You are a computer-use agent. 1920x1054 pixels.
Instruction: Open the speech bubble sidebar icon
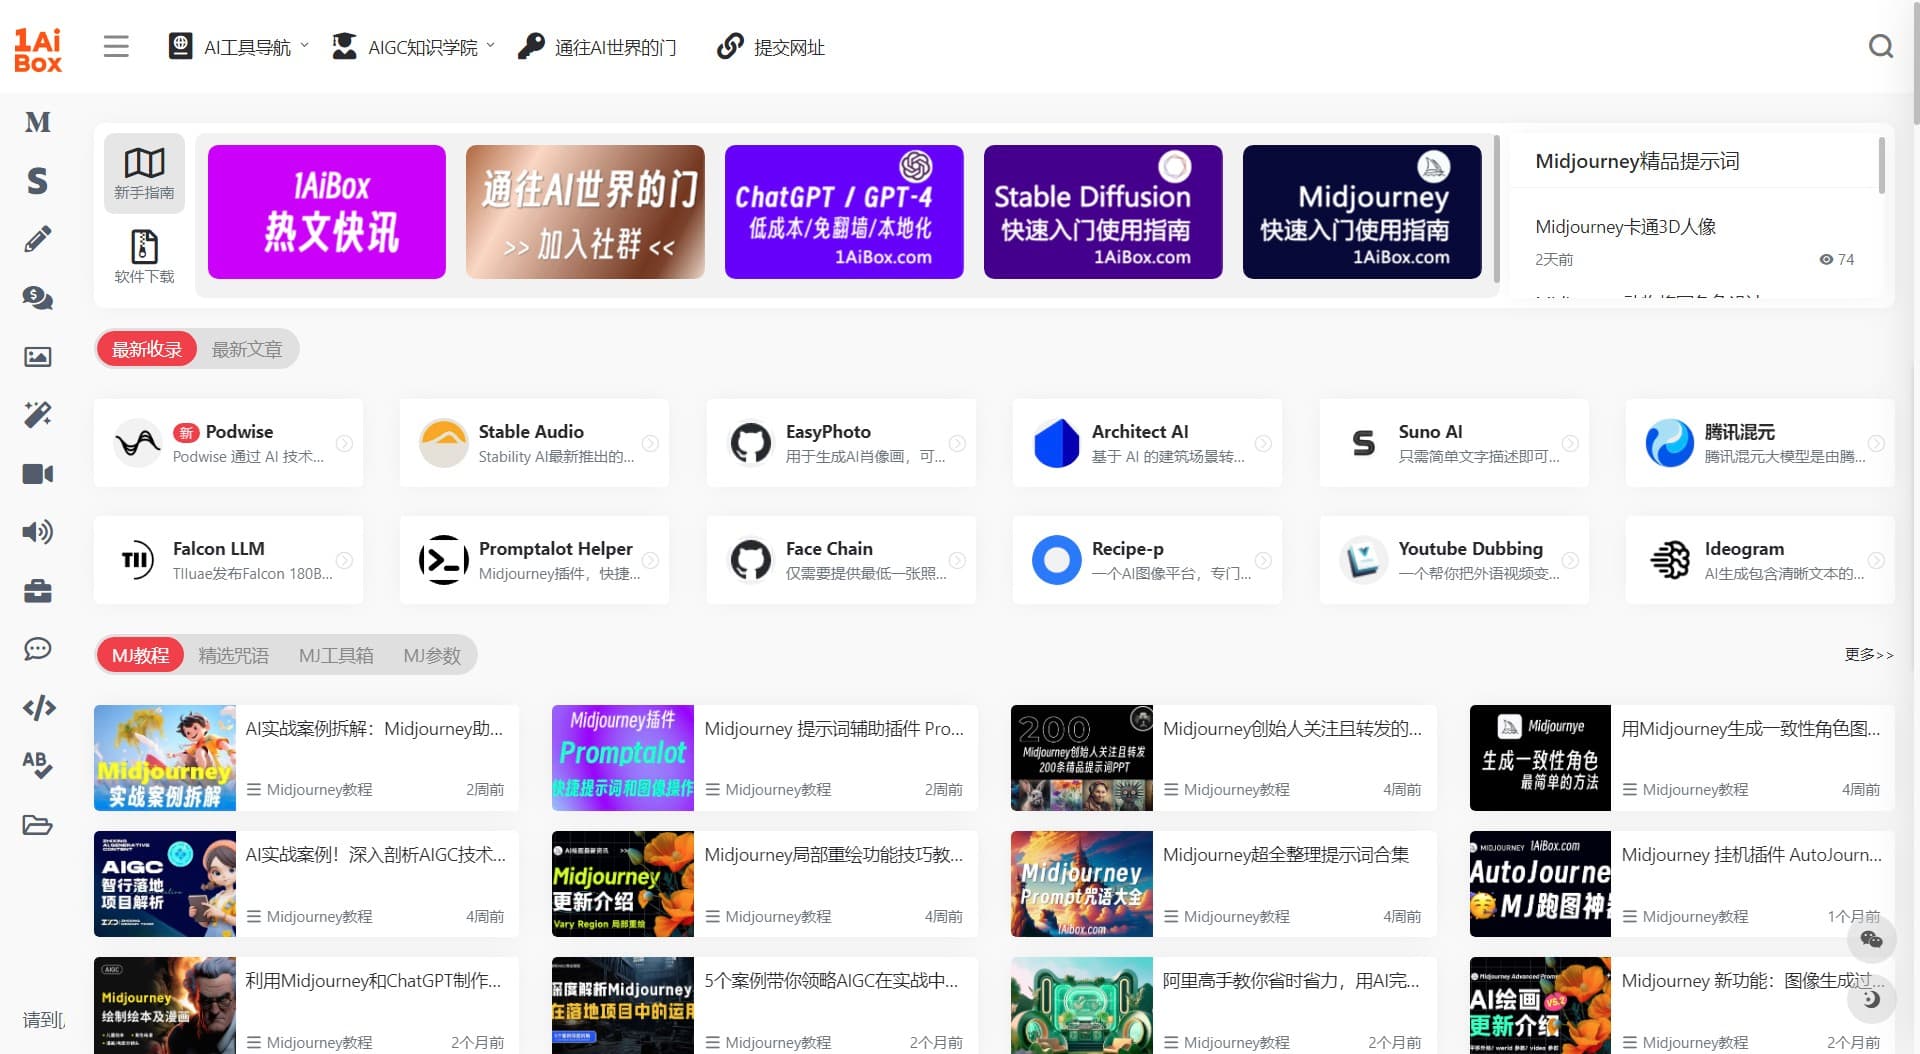point(38,649)
